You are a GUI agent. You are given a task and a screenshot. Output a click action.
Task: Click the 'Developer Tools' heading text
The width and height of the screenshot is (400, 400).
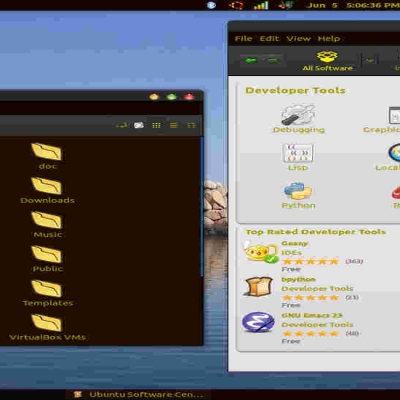pyautogui.click(x=295, y=90)
